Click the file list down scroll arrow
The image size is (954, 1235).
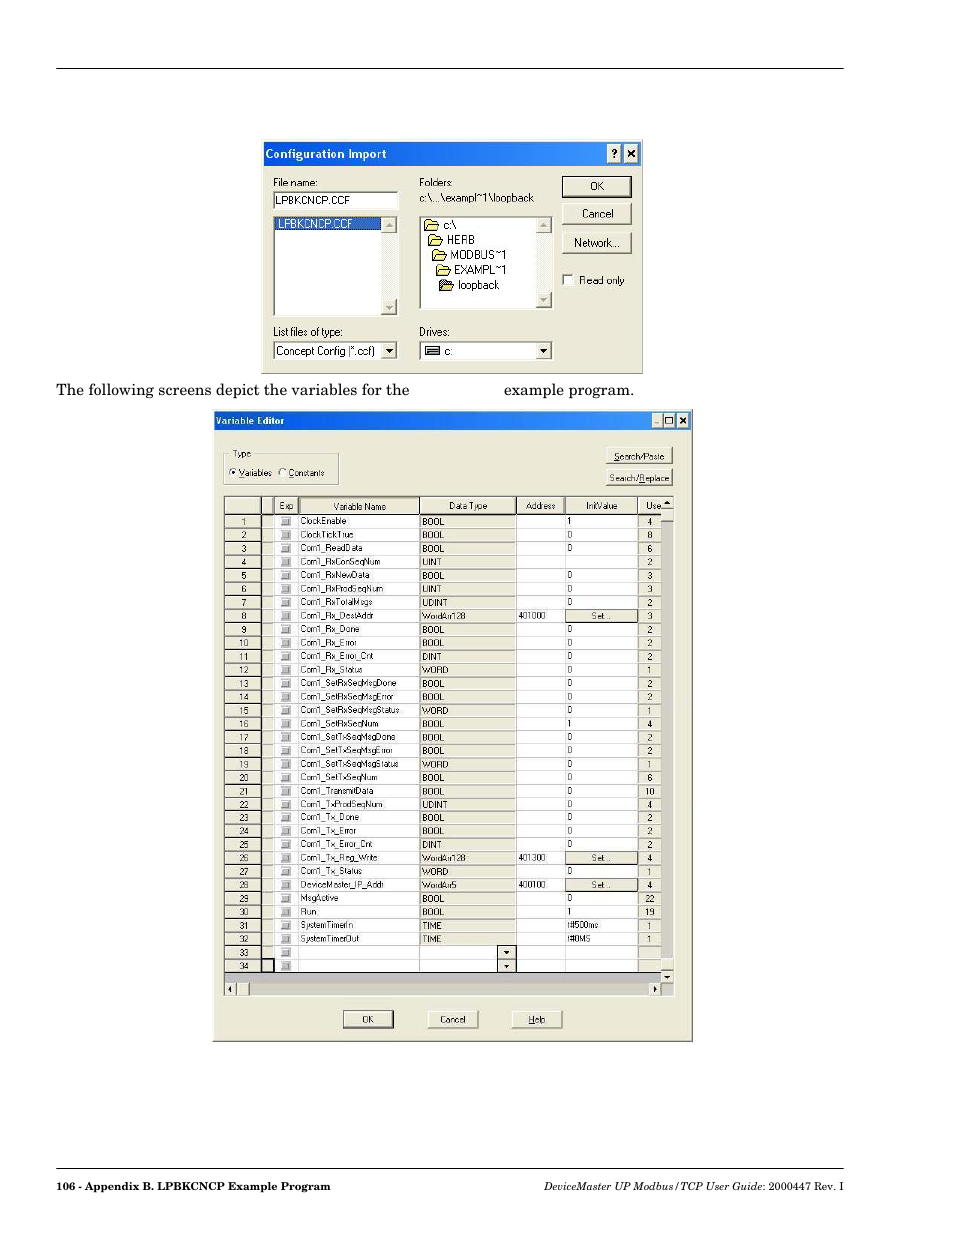(390, 307)
